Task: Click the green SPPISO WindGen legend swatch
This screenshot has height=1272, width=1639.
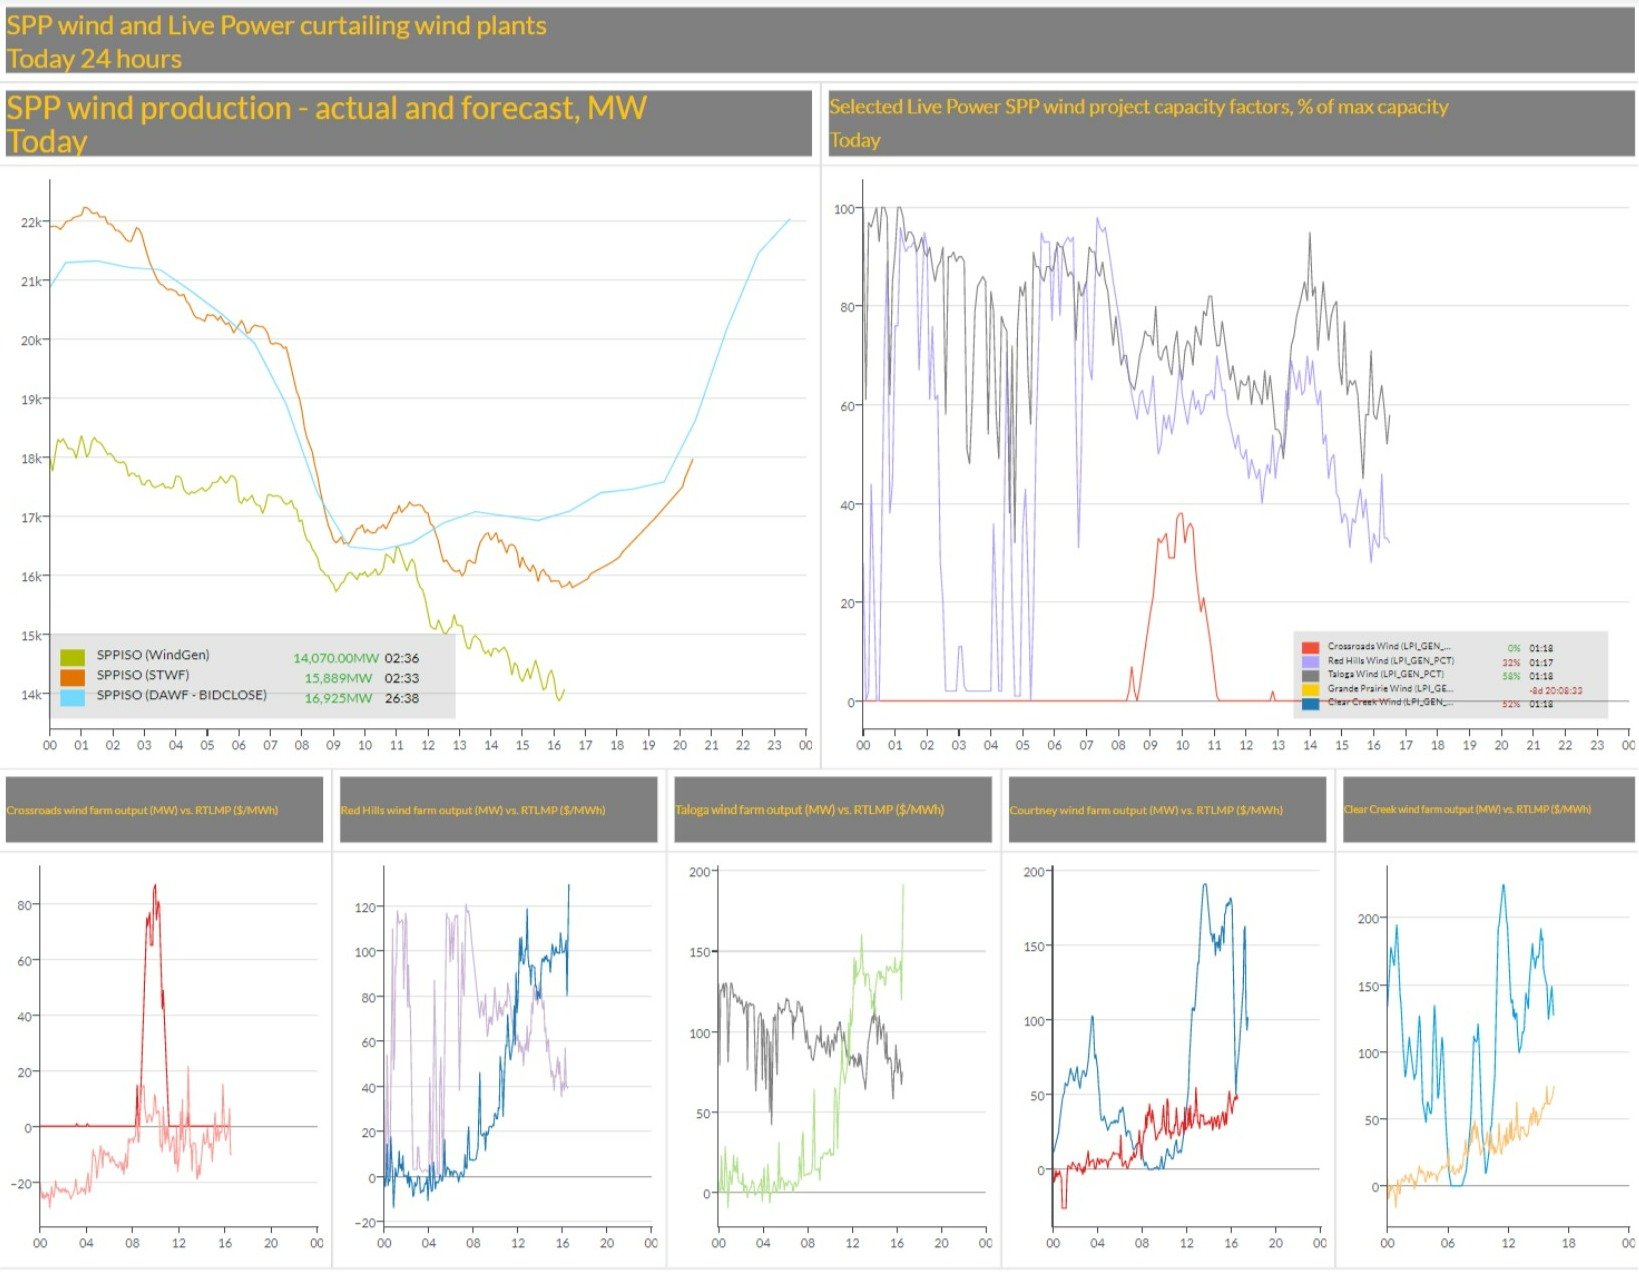Action: (72, 657)
